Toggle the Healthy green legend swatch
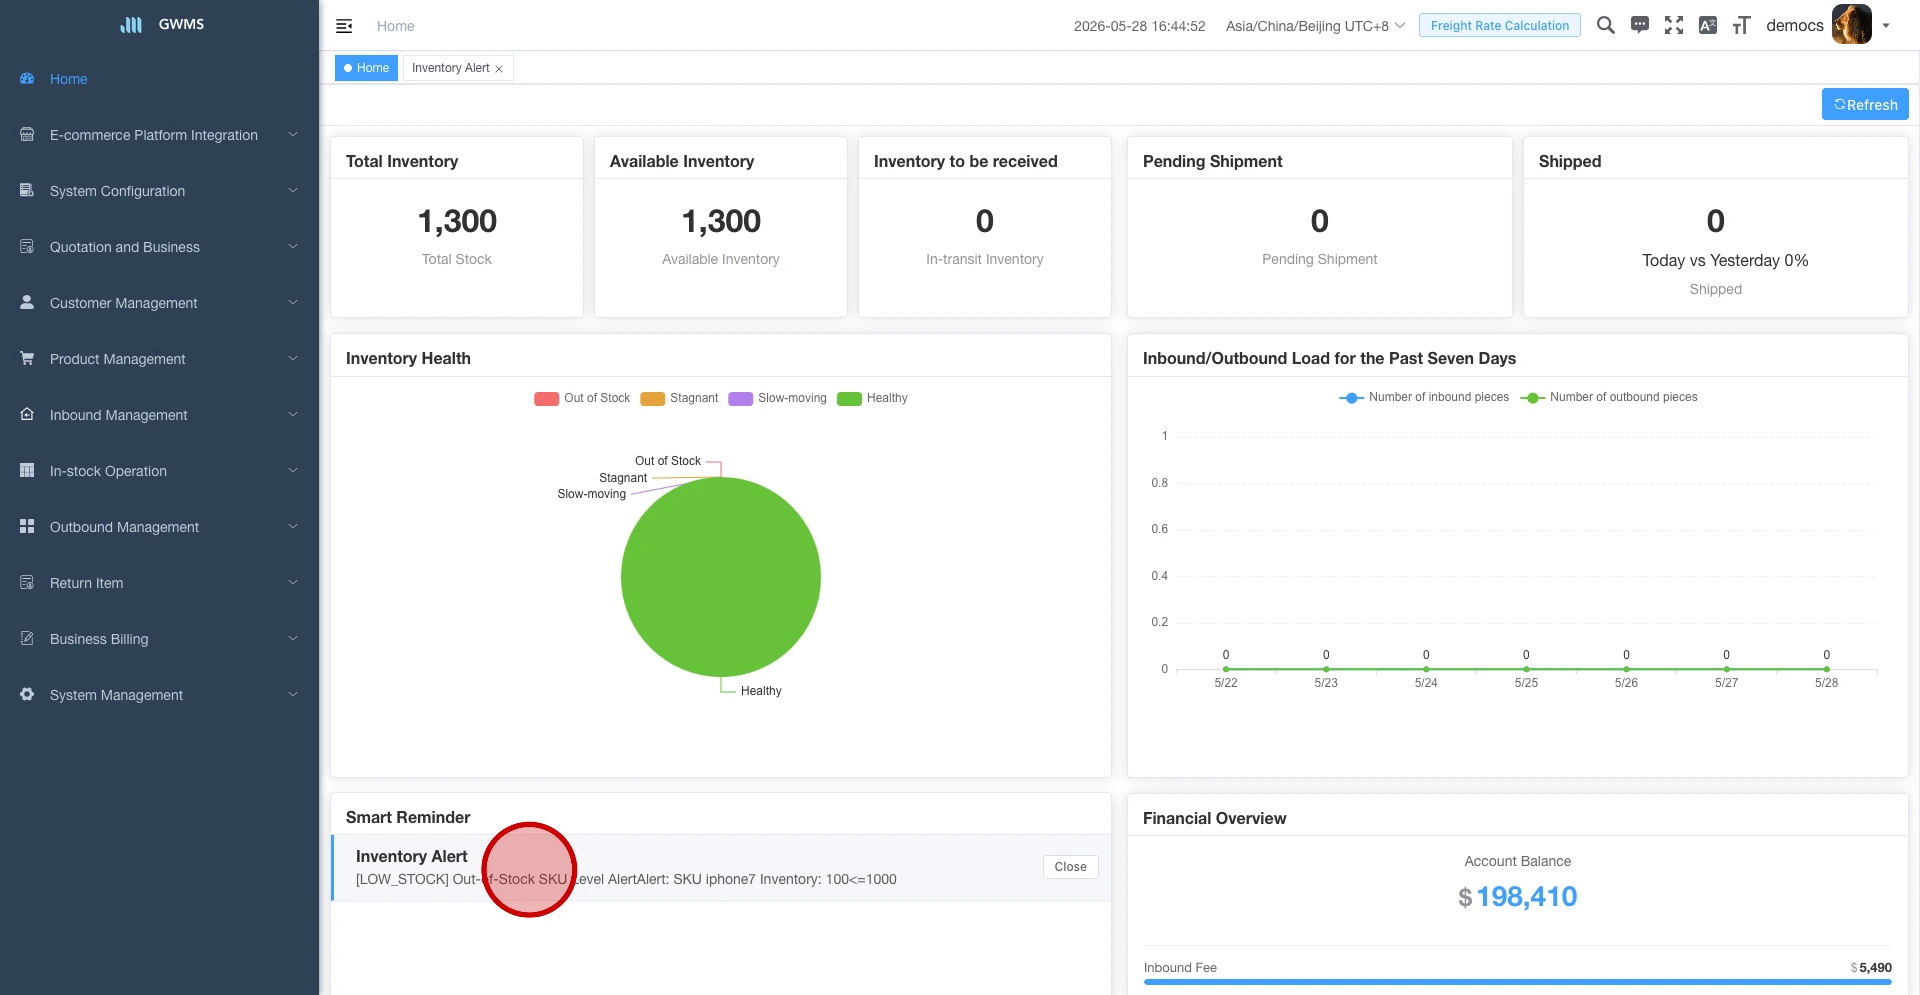 (x=849, y=399)
